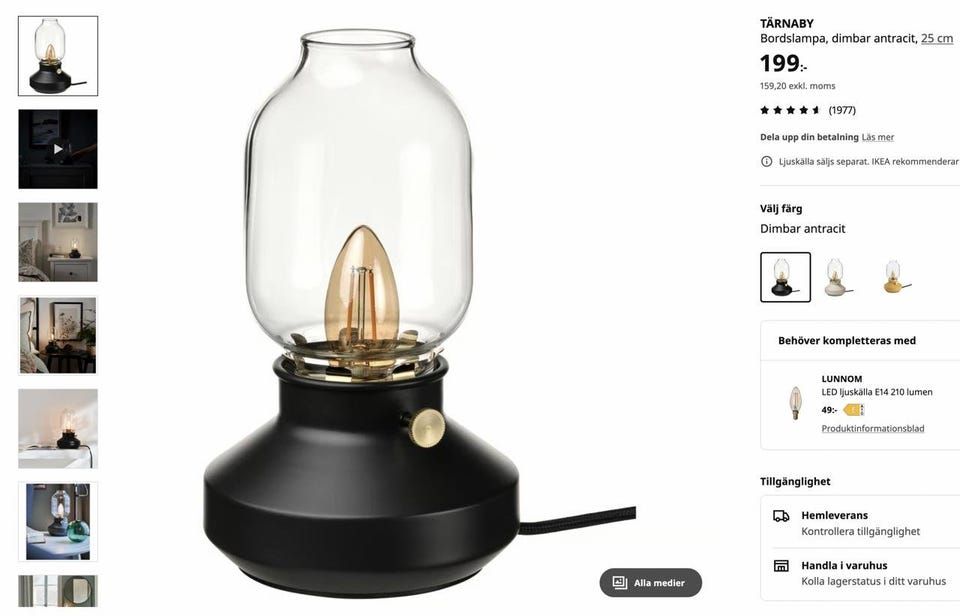Select the anthracite black color variant
The height and width of the screenshot is (616, 960).
(786, 277)
